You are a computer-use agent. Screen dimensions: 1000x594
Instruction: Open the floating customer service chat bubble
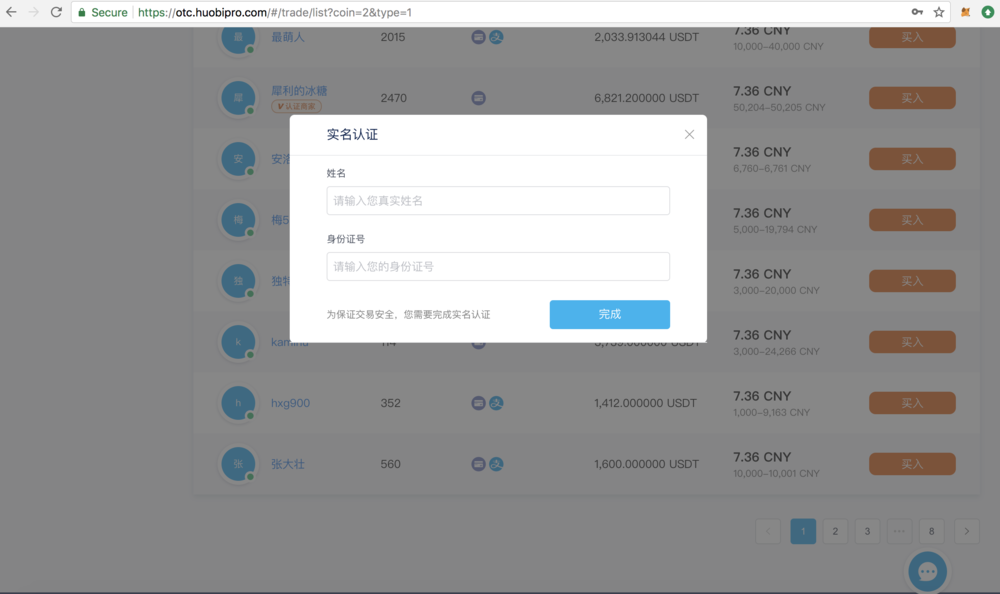pos(928,571)
